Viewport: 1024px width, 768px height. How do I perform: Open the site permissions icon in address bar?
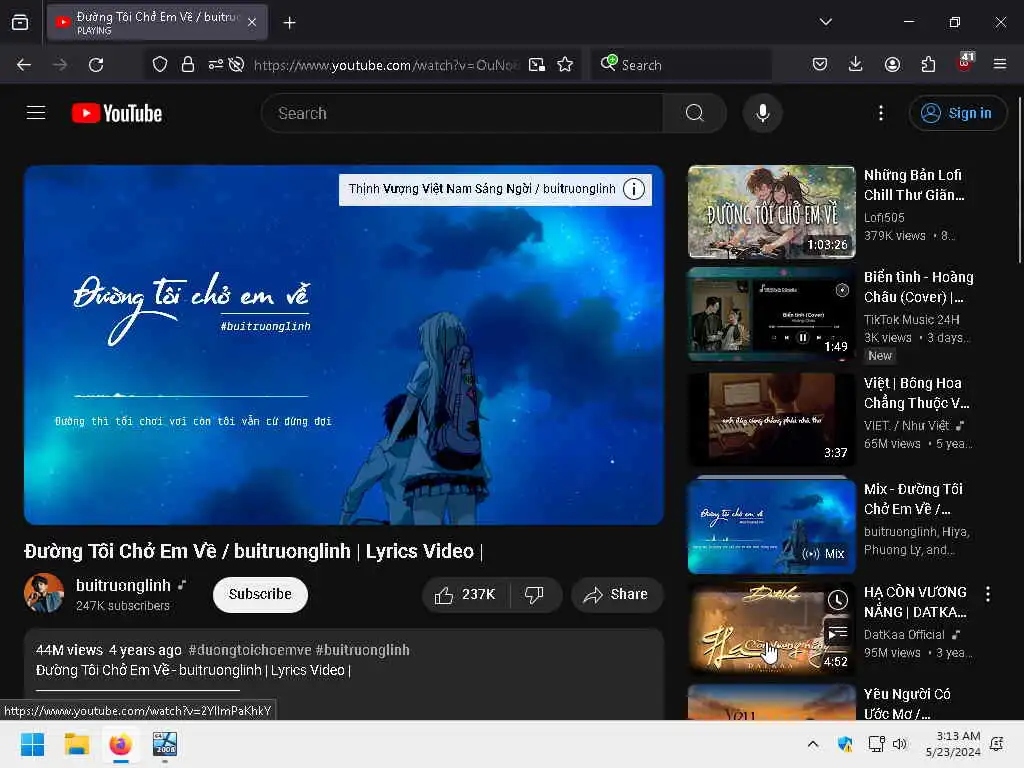216,65
